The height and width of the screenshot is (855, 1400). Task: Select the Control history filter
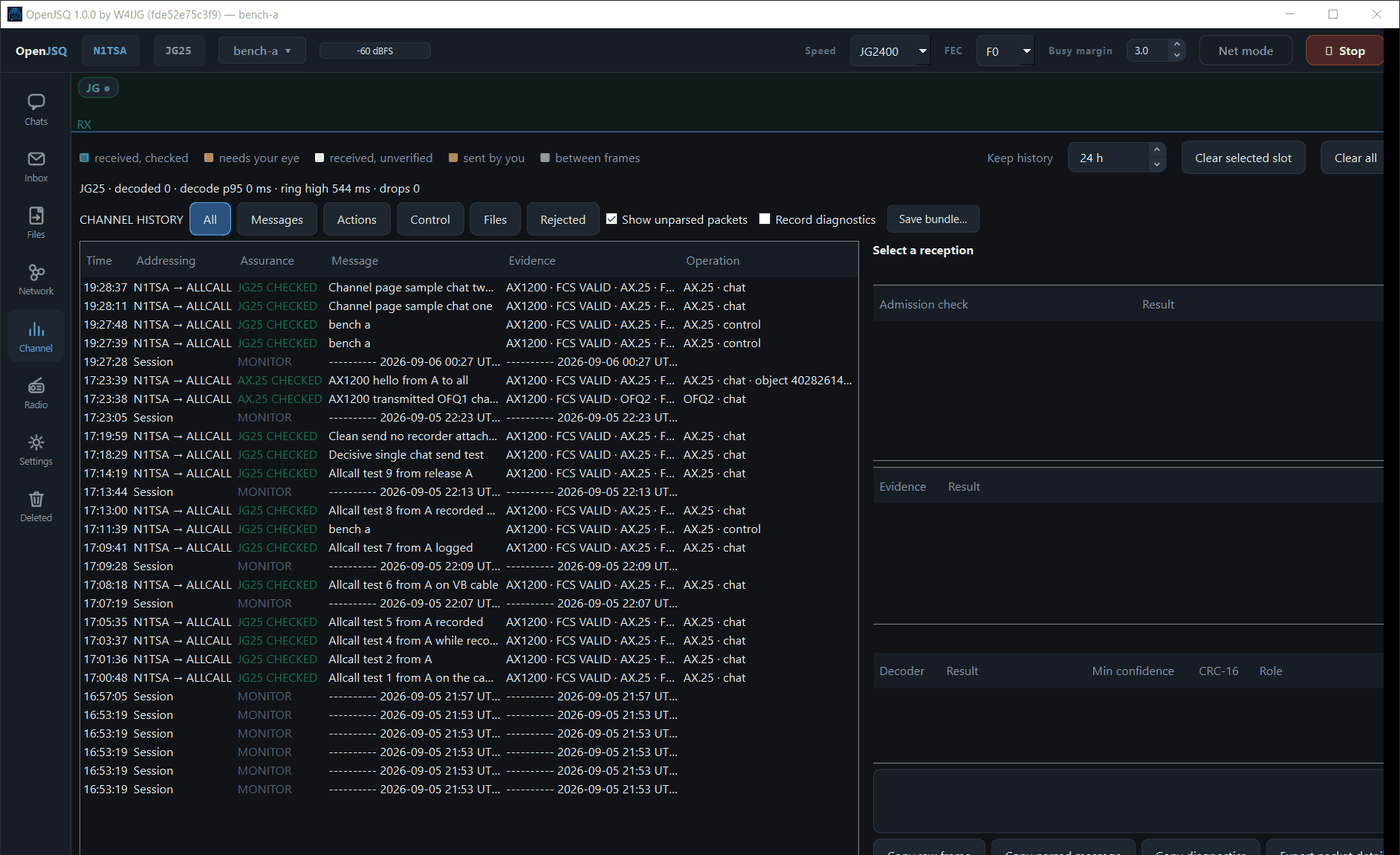click(x=430, y=219)
